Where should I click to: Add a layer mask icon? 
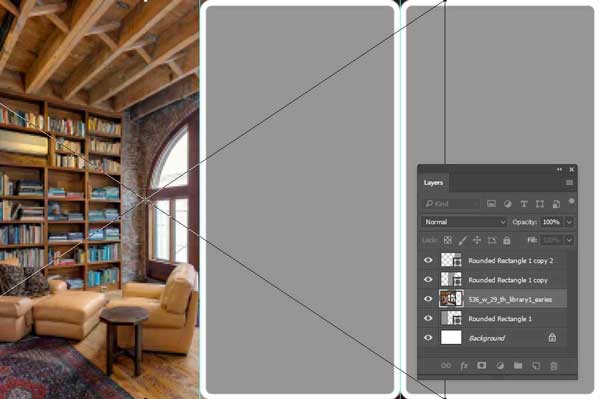pyautogui.click(x=482, y=366)
